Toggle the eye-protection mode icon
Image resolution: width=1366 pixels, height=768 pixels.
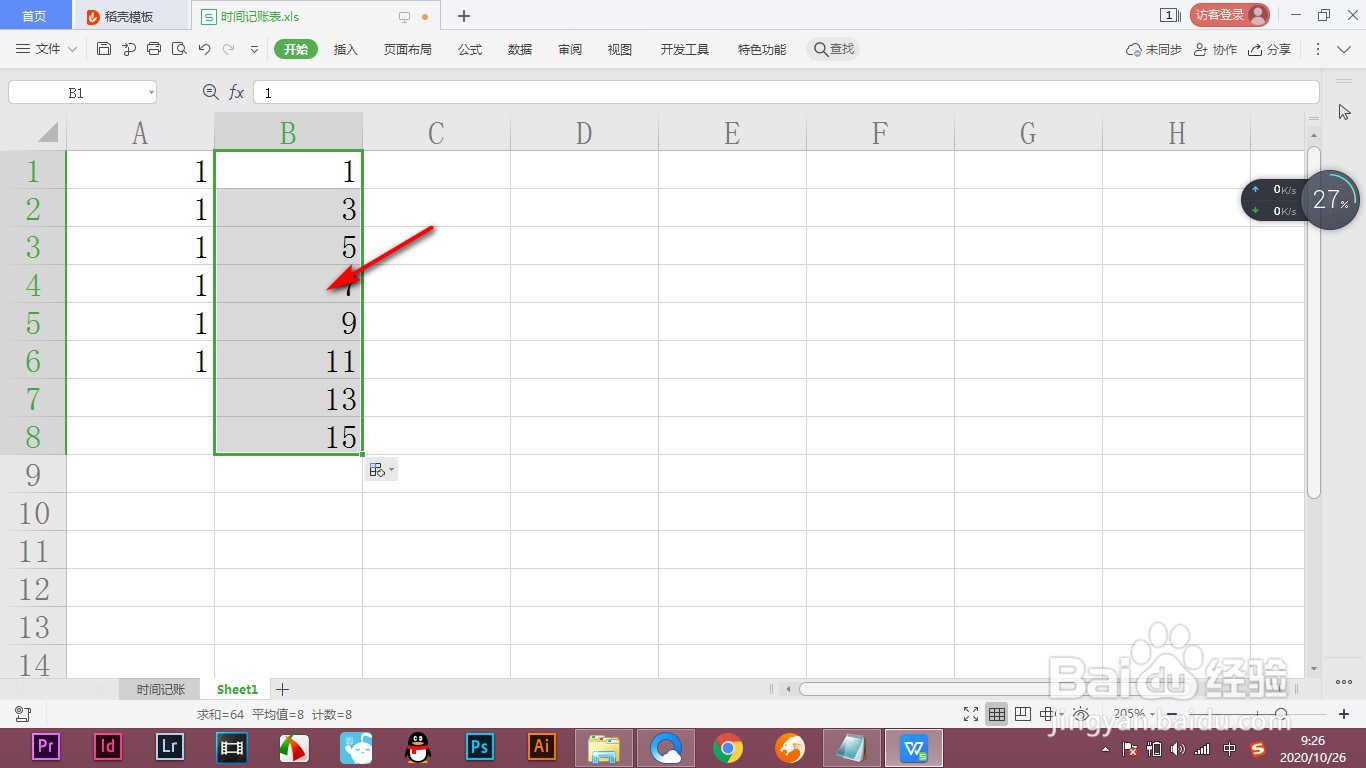coord(1081,714)
